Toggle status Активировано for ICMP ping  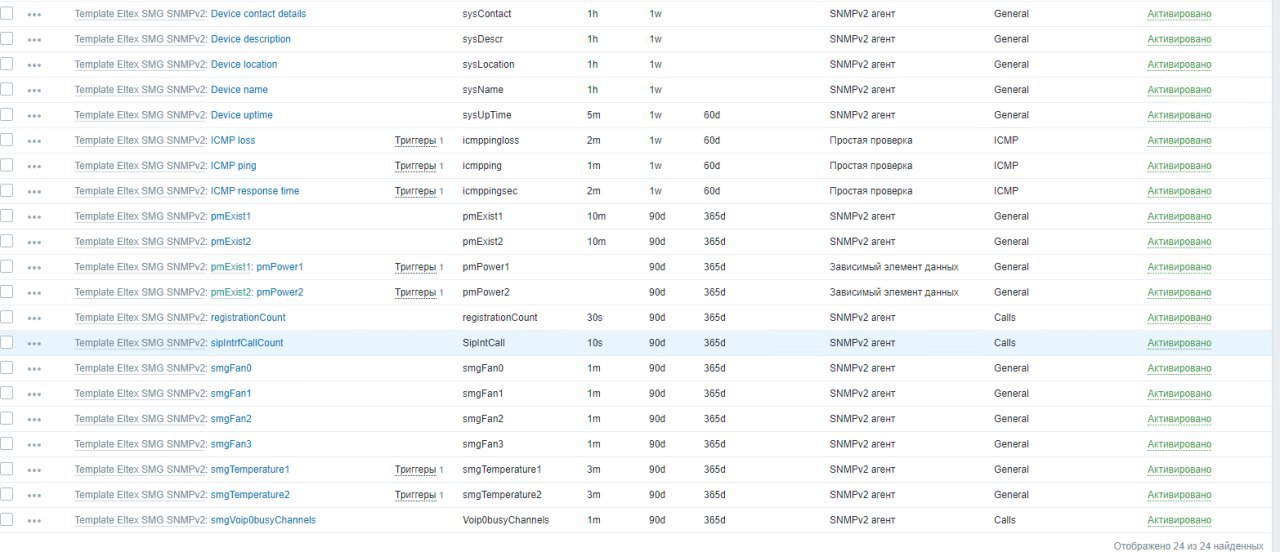tap(1179, 166)
